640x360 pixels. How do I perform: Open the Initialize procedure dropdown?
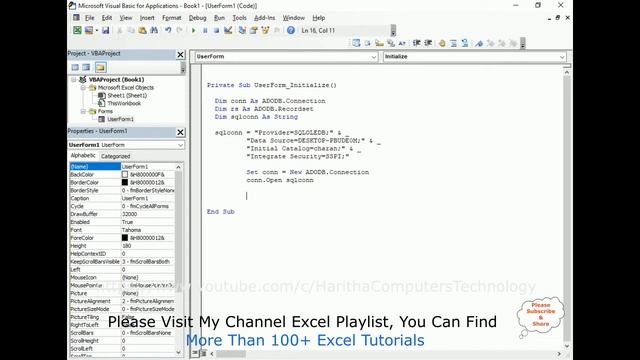pos(562,57)
